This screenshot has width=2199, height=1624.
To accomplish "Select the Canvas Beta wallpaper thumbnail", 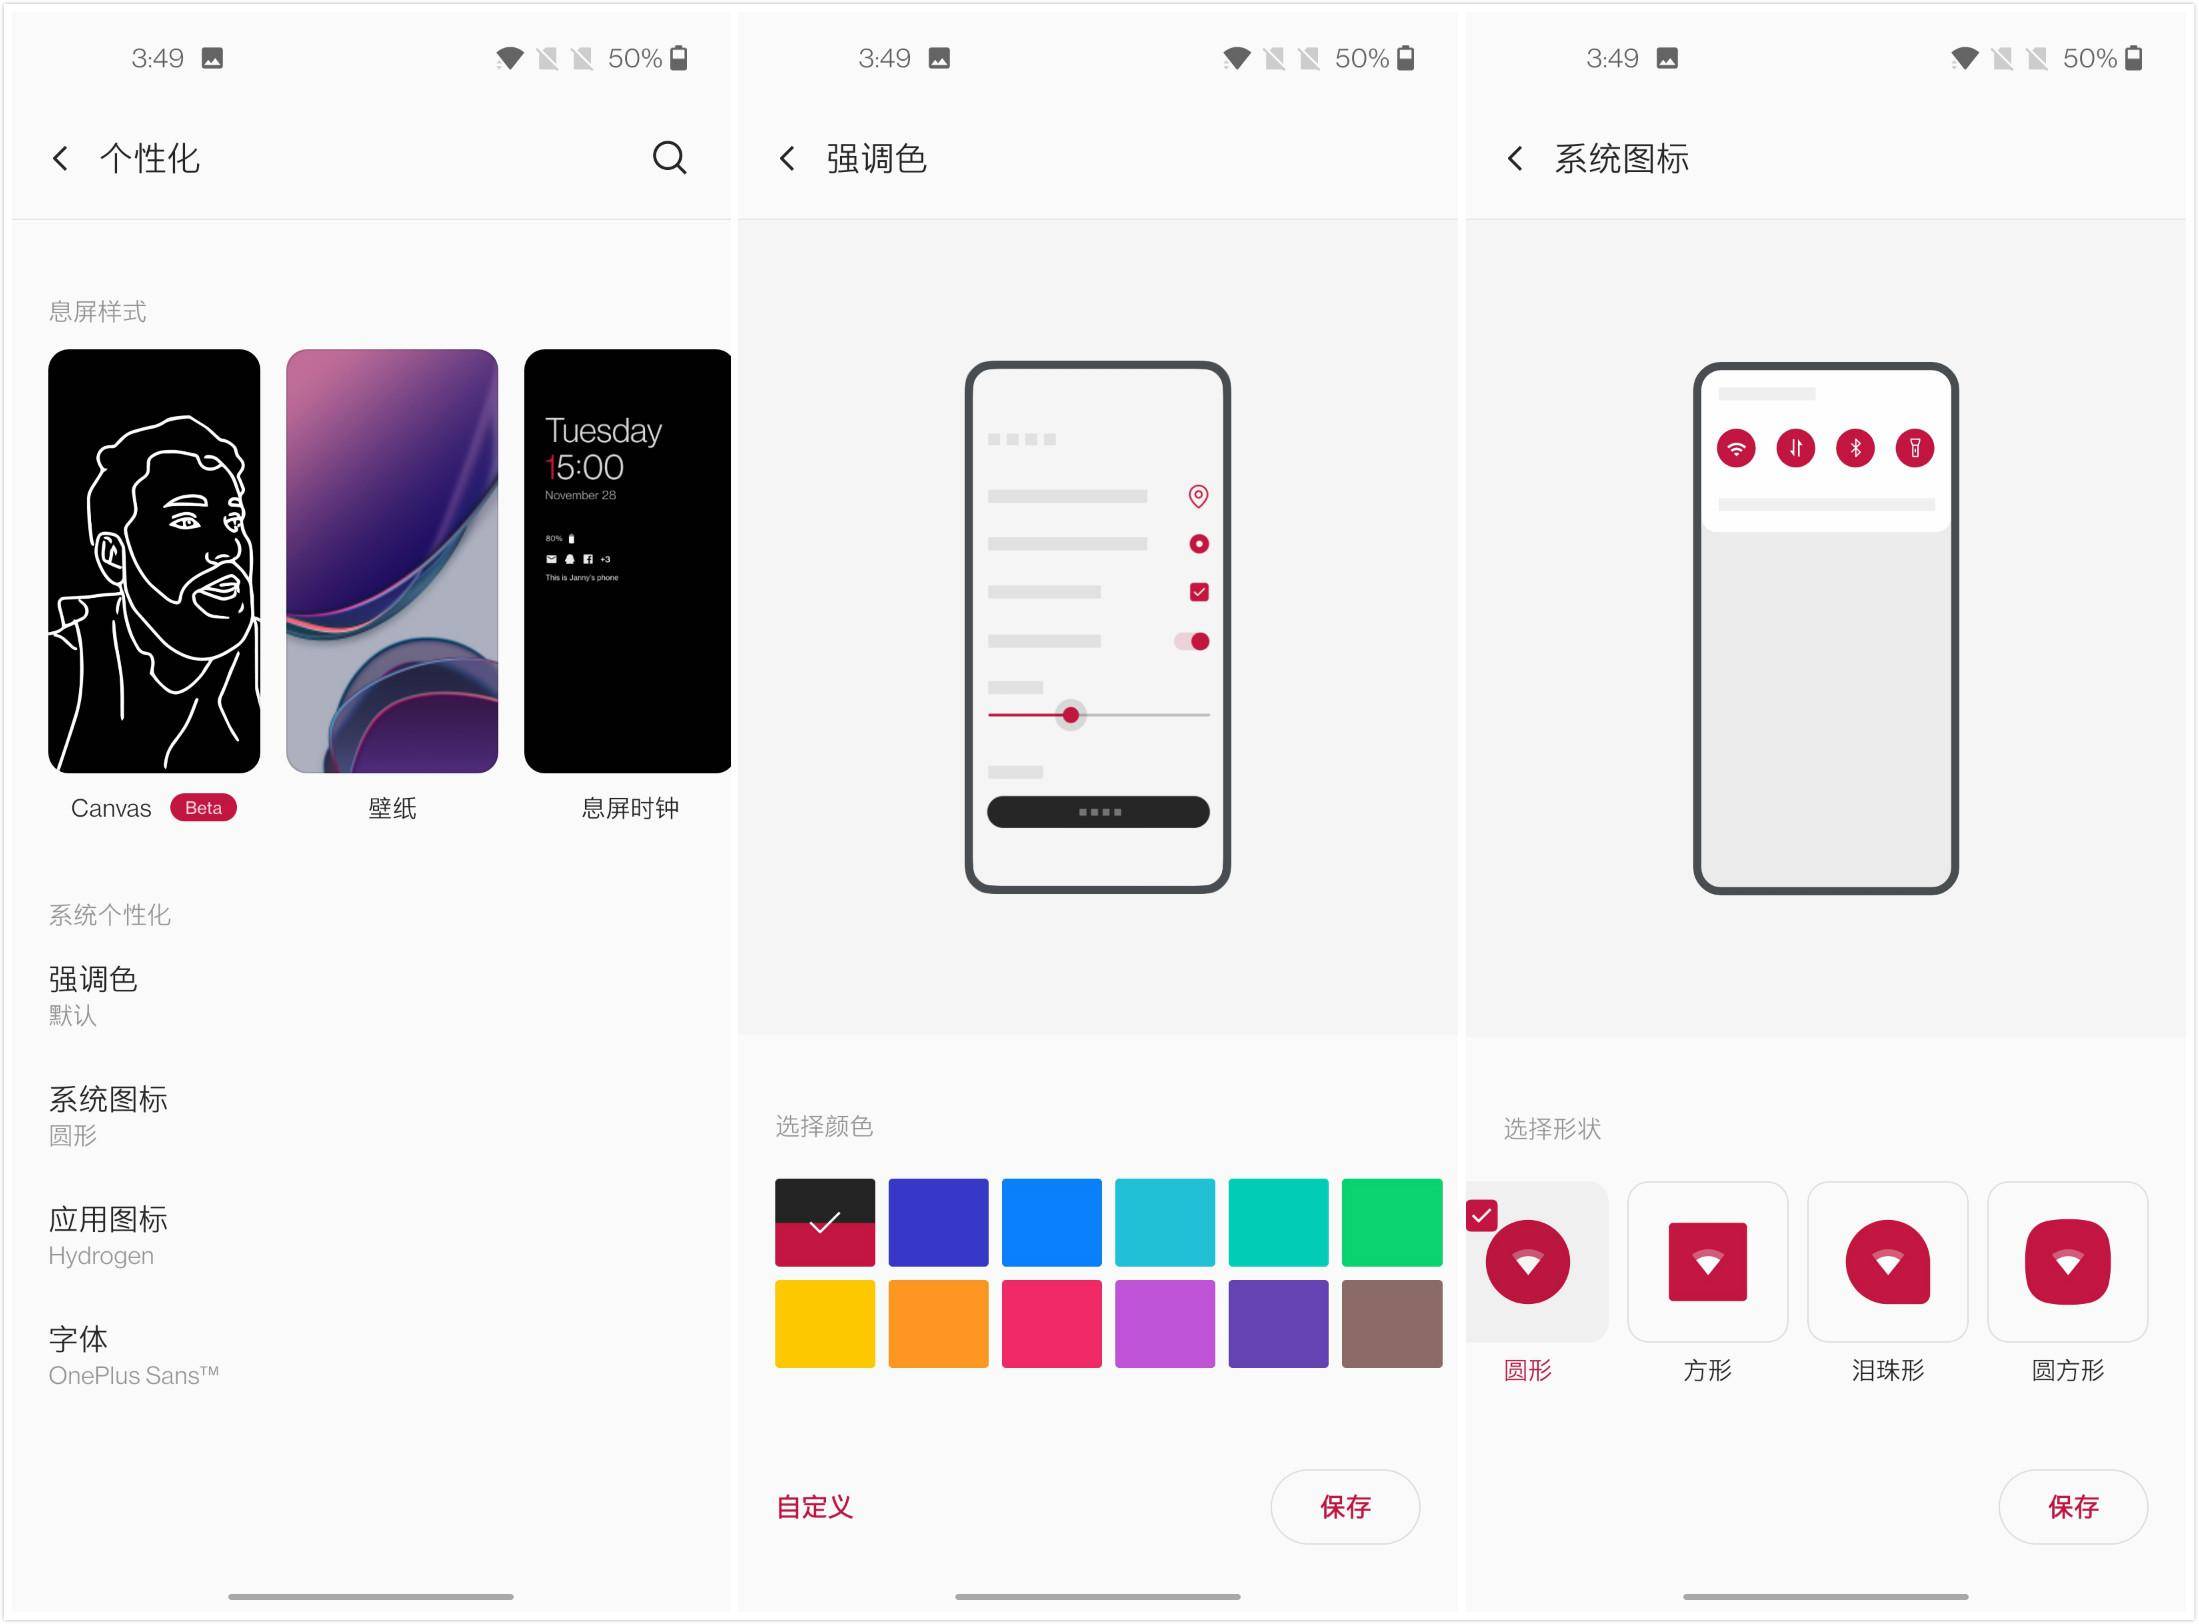I will point(154,564).
